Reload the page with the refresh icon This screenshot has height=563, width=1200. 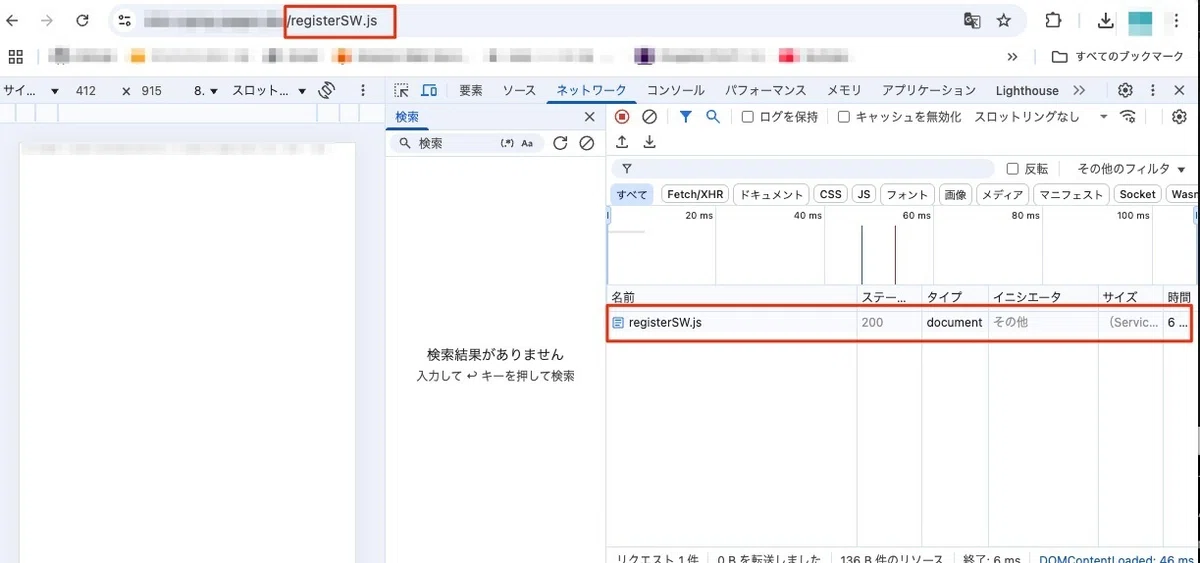pos(82,20)
